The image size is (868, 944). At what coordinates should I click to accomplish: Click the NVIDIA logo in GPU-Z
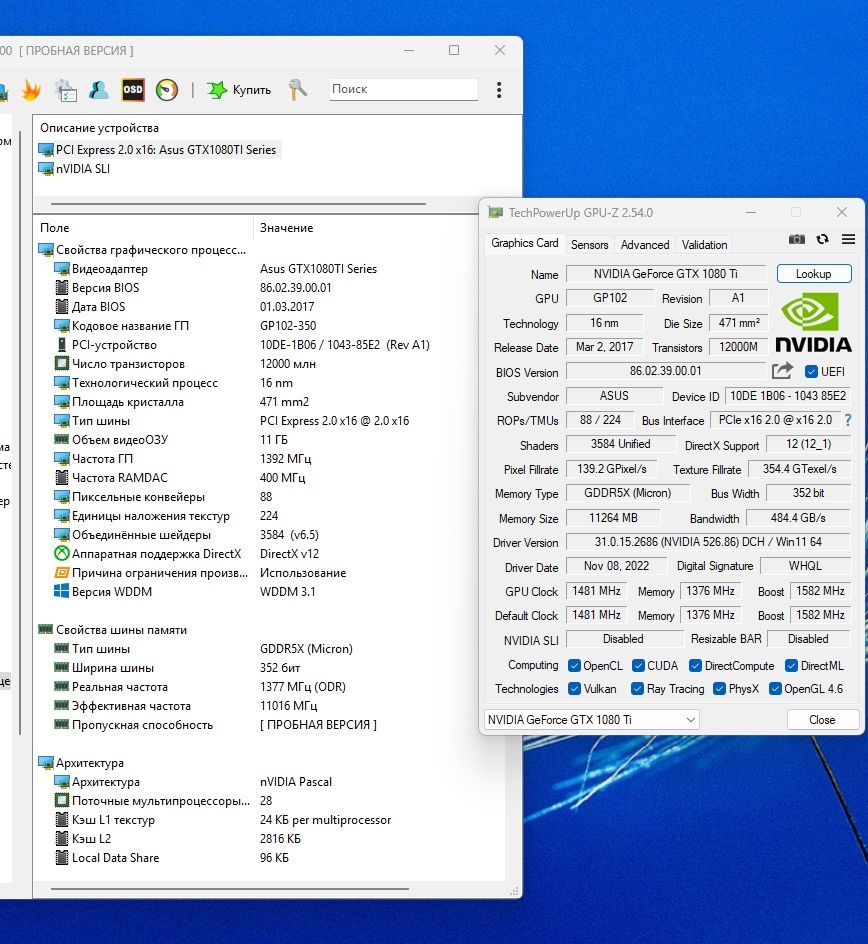click(813, 322)
